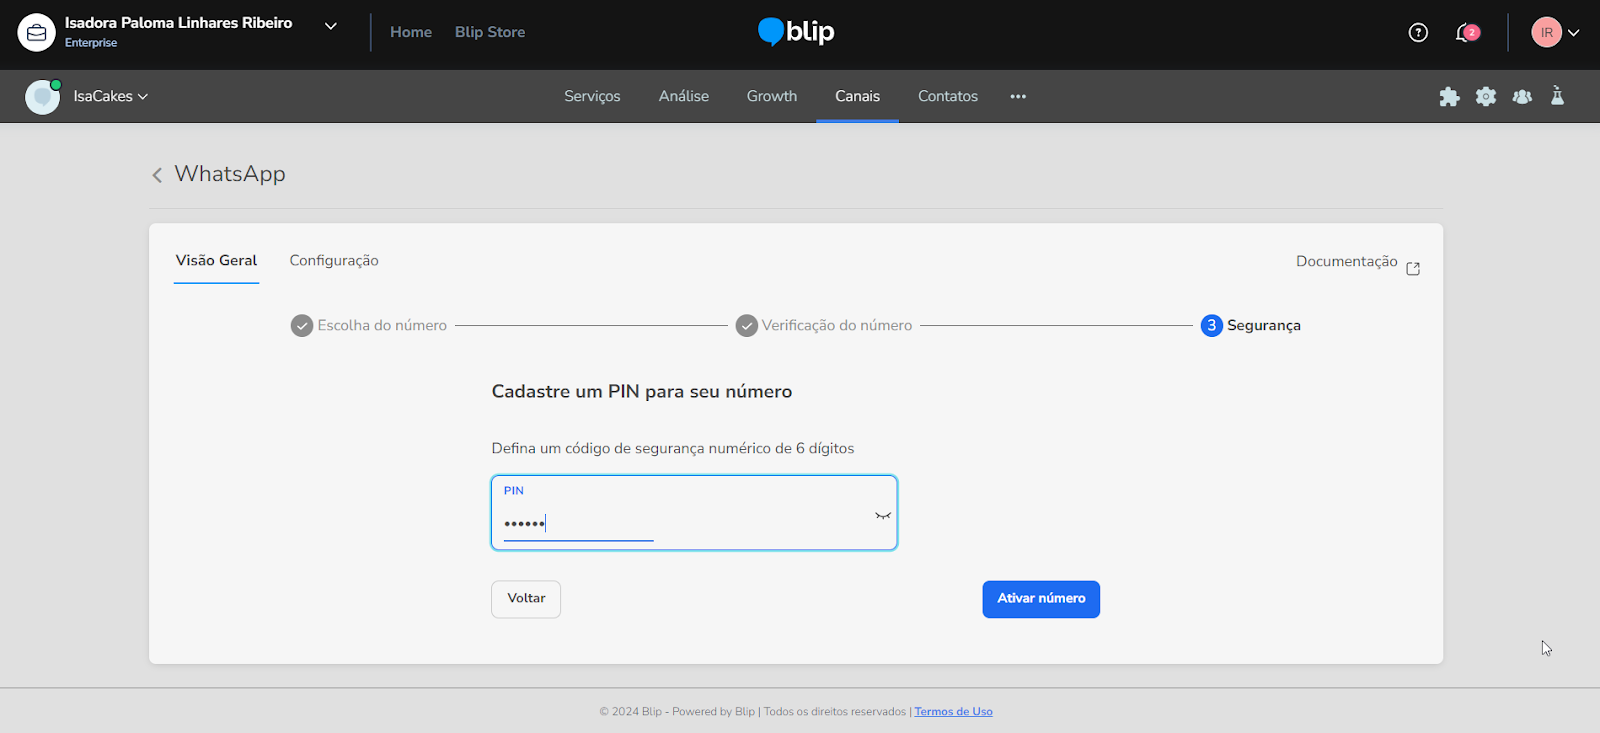Open the team members icon
Viewport: 1600px width, 733px height.
(1522, 96)
